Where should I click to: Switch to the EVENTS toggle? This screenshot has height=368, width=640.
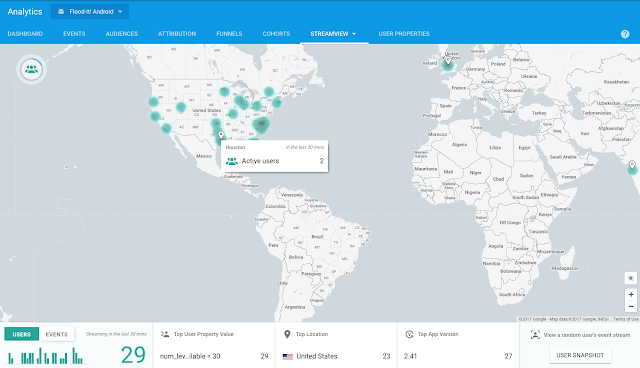click(x=57, y=334)
